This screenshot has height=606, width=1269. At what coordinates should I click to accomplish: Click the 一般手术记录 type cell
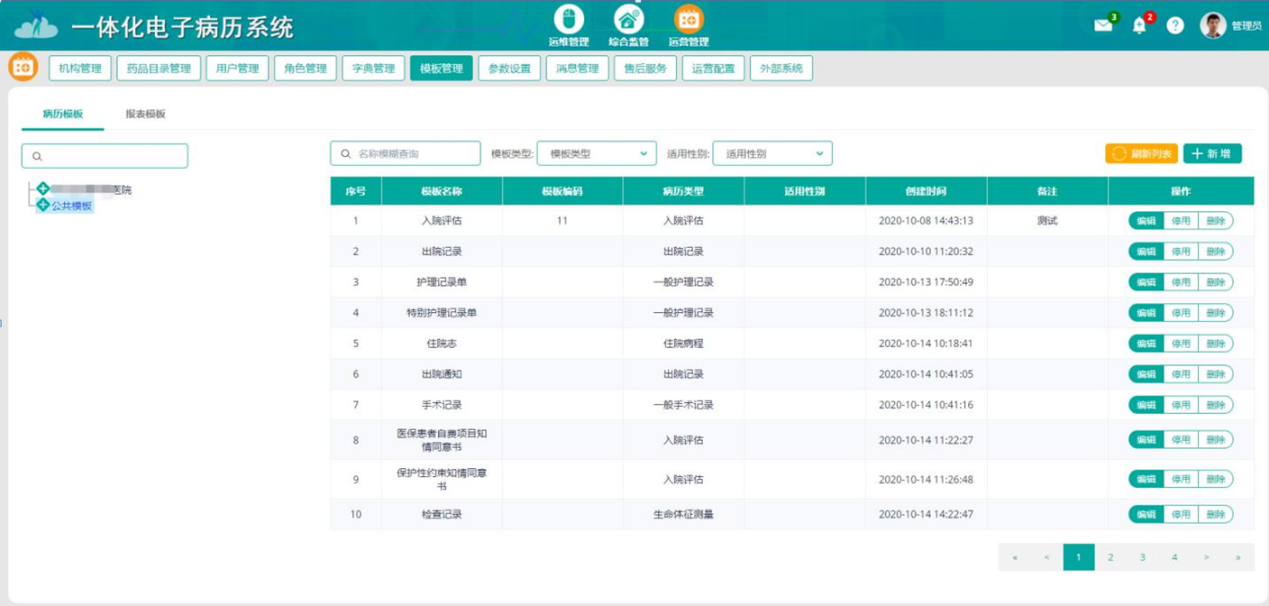683,405
